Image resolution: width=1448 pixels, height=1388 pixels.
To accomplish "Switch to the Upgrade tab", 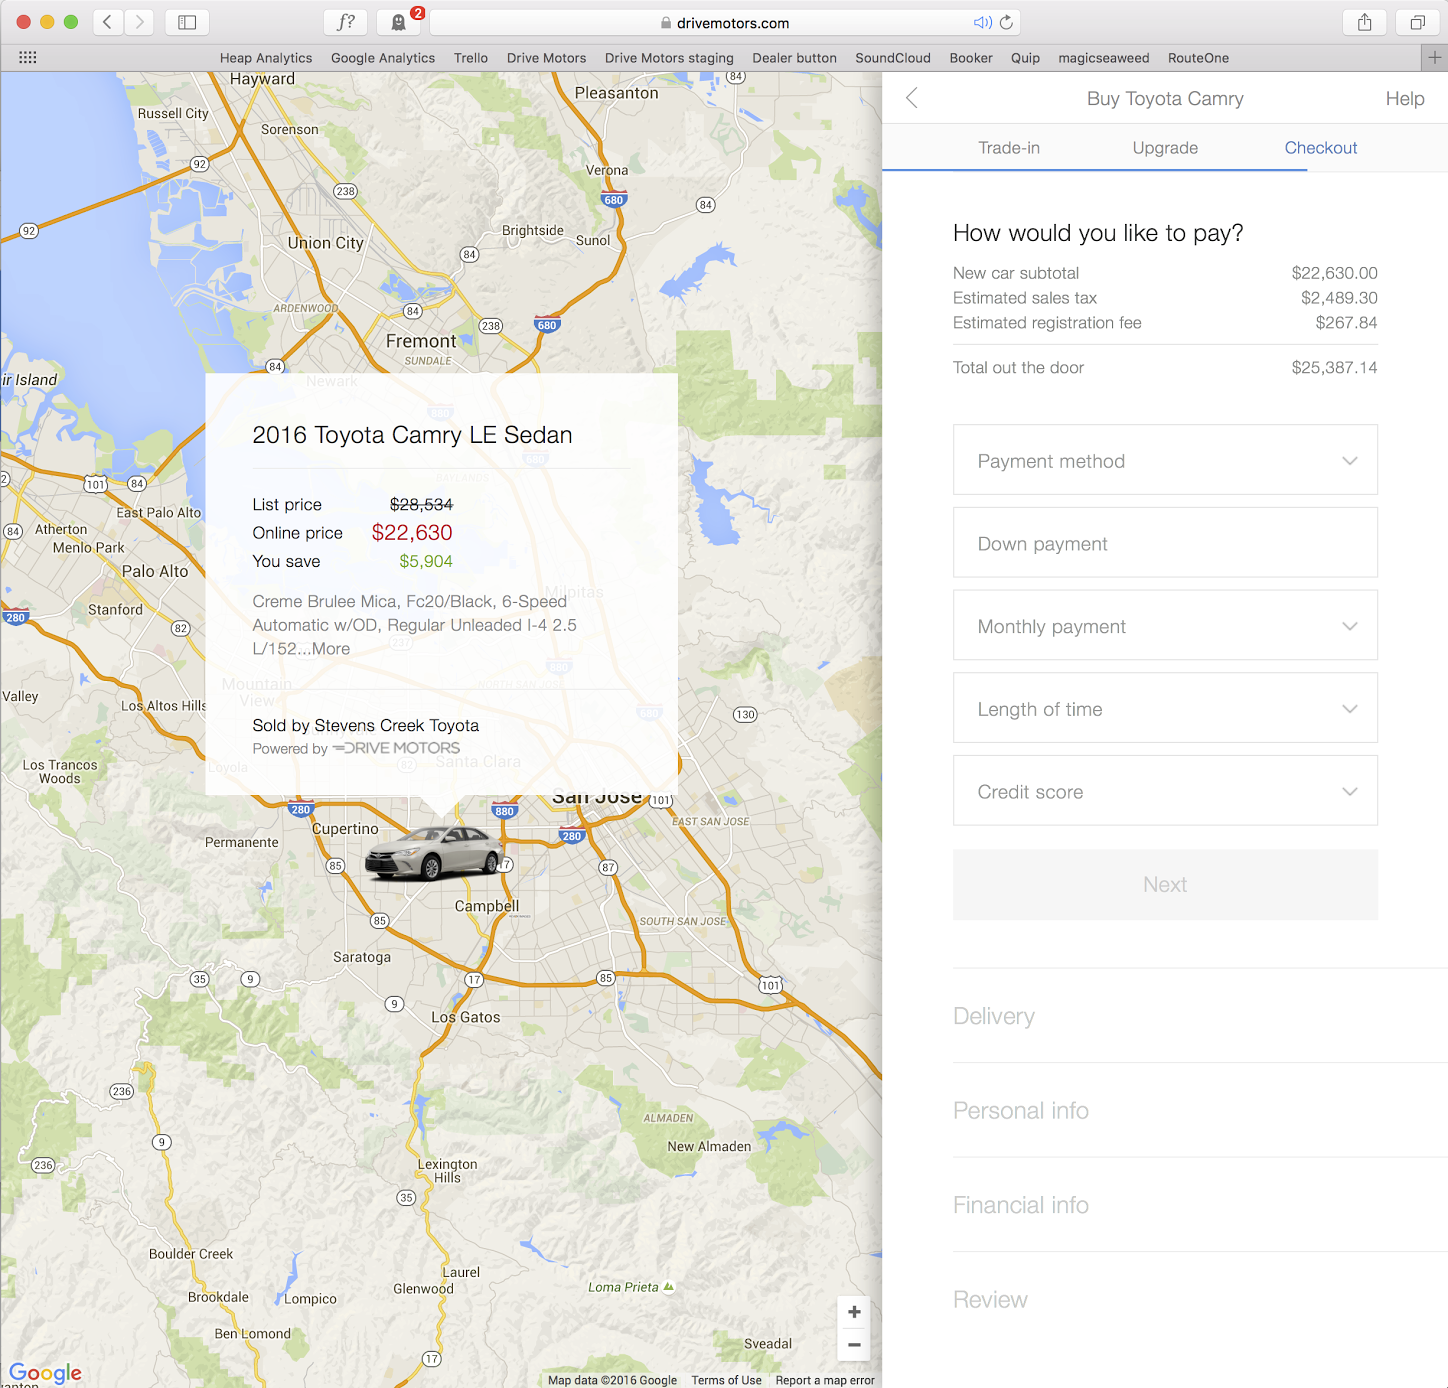I will click(x=1165, y=148).
